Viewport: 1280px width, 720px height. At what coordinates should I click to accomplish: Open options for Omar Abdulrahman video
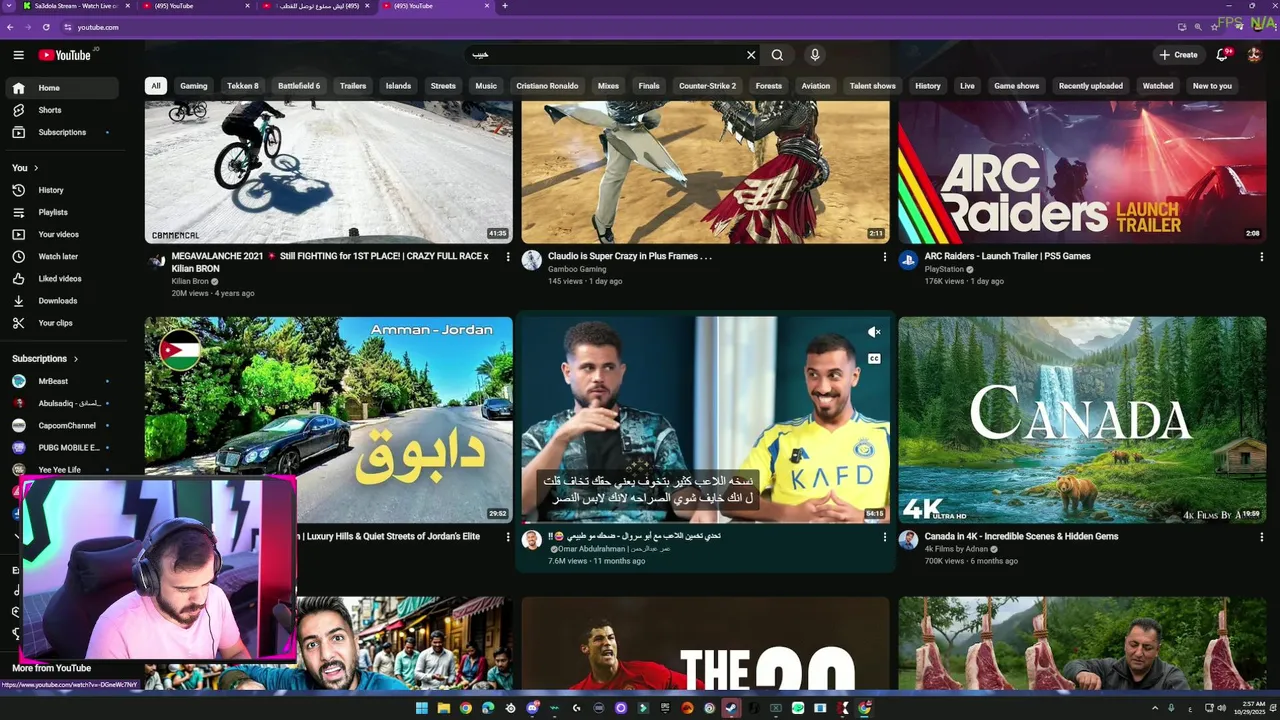click(884, 537)
